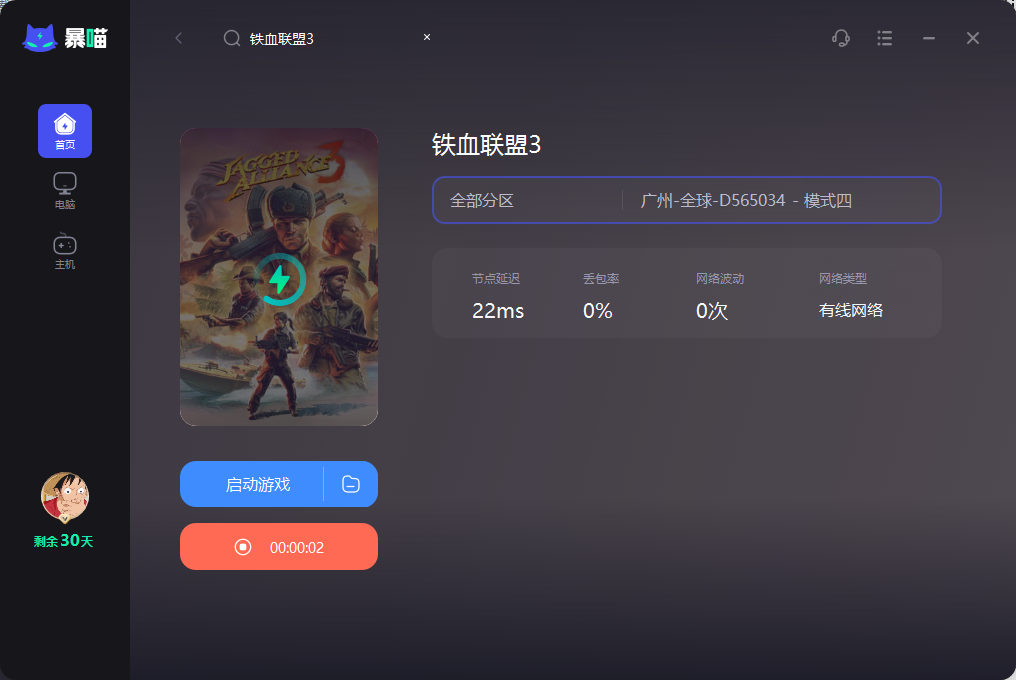
Task: Minimize the 暴喵 window
Action: 929,38
